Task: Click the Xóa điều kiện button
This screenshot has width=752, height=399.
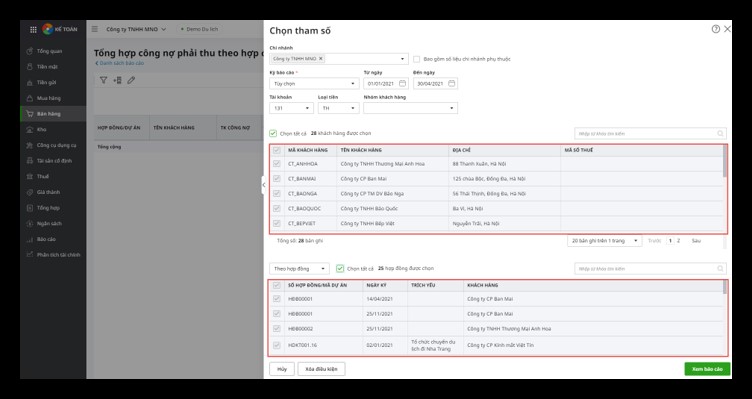Action: tap(321, 369)
